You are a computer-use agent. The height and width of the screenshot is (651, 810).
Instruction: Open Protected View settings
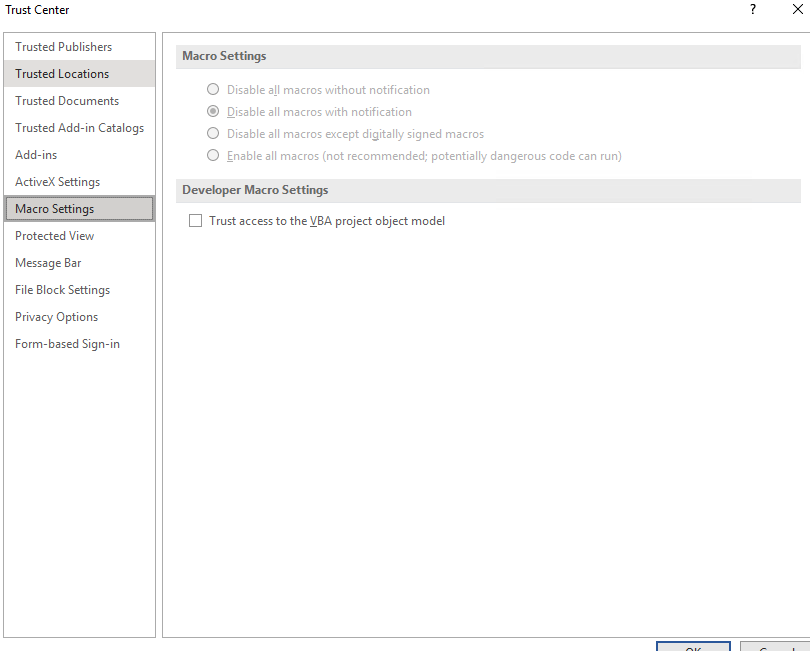pos(79,236)
